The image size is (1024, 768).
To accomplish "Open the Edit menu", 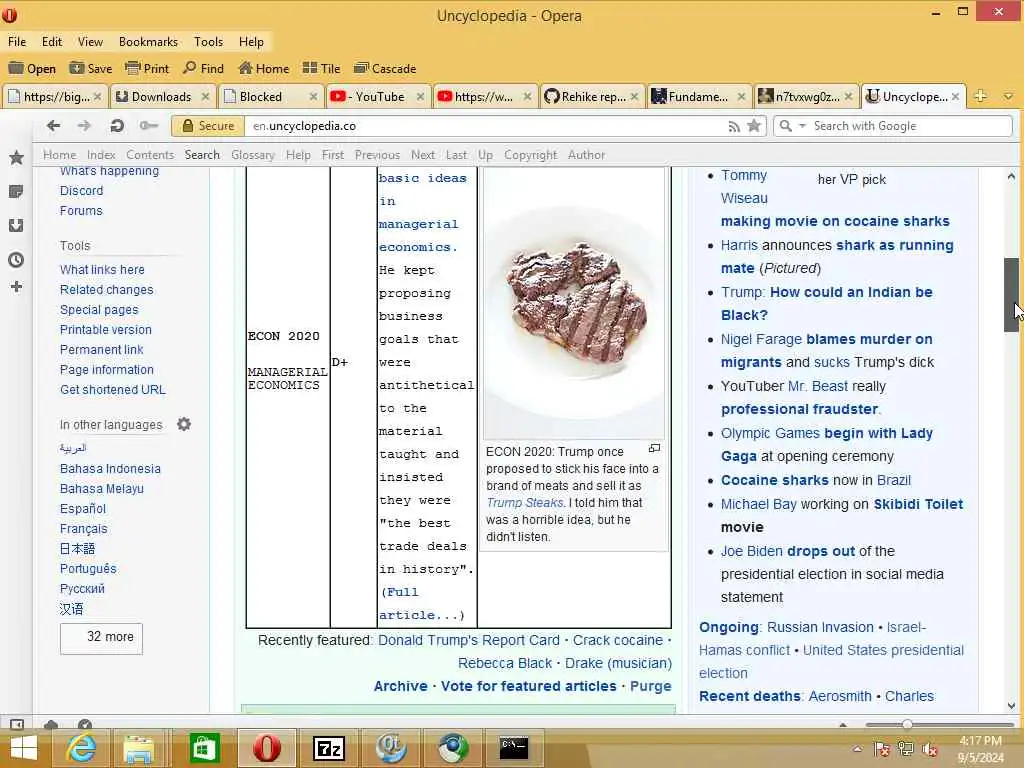I will point(52,42).
